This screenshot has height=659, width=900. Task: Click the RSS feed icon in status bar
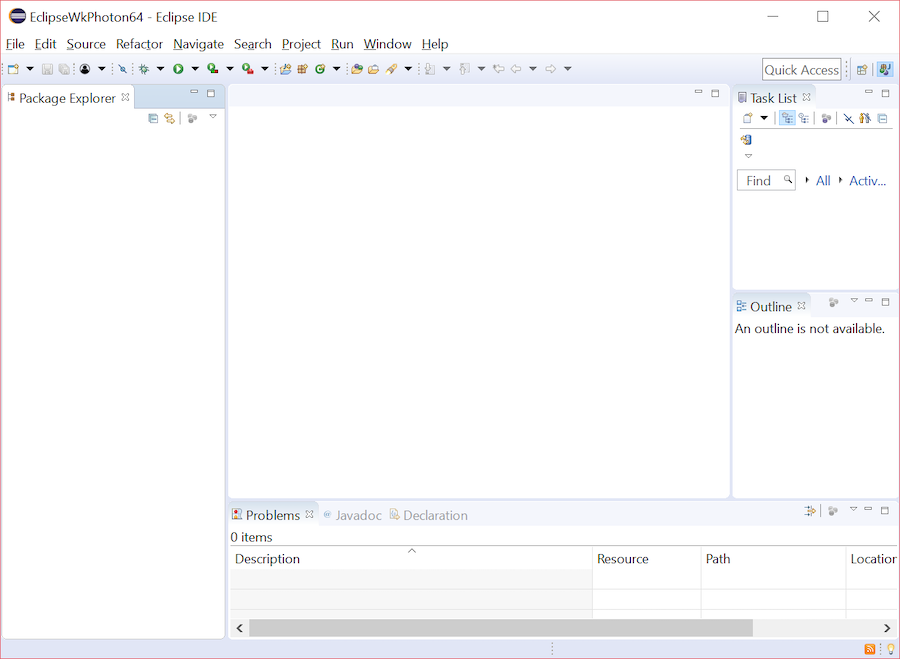(870, 649)
